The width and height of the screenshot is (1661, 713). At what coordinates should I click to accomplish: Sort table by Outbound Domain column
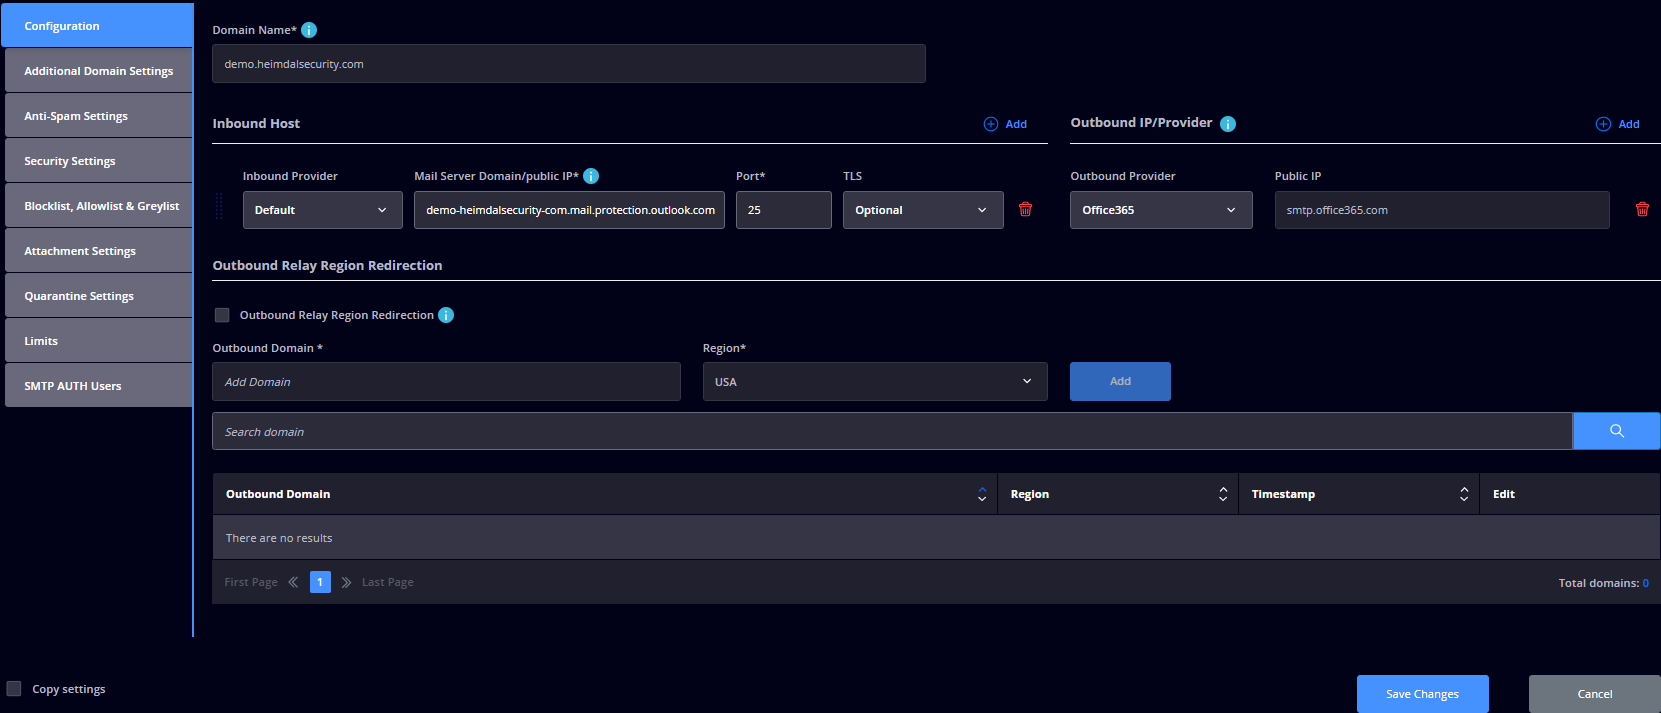pos(982,494)
